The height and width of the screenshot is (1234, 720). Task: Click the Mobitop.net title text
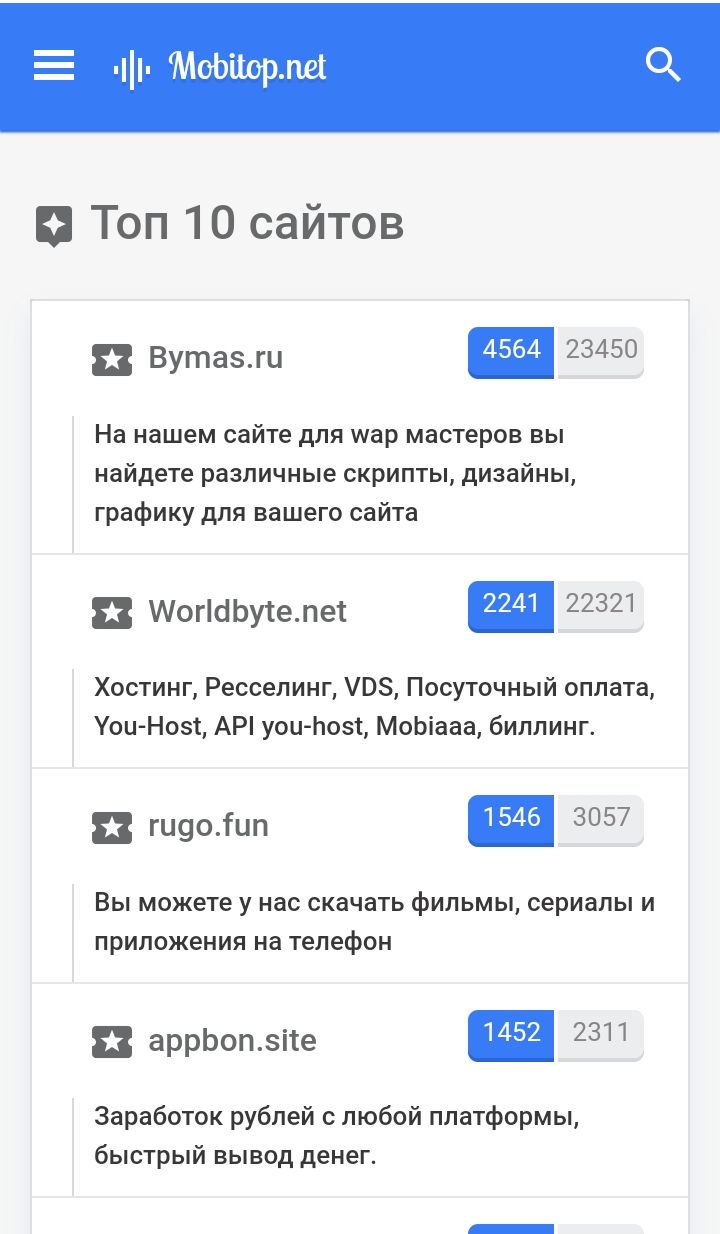click(x=248, y=68)
